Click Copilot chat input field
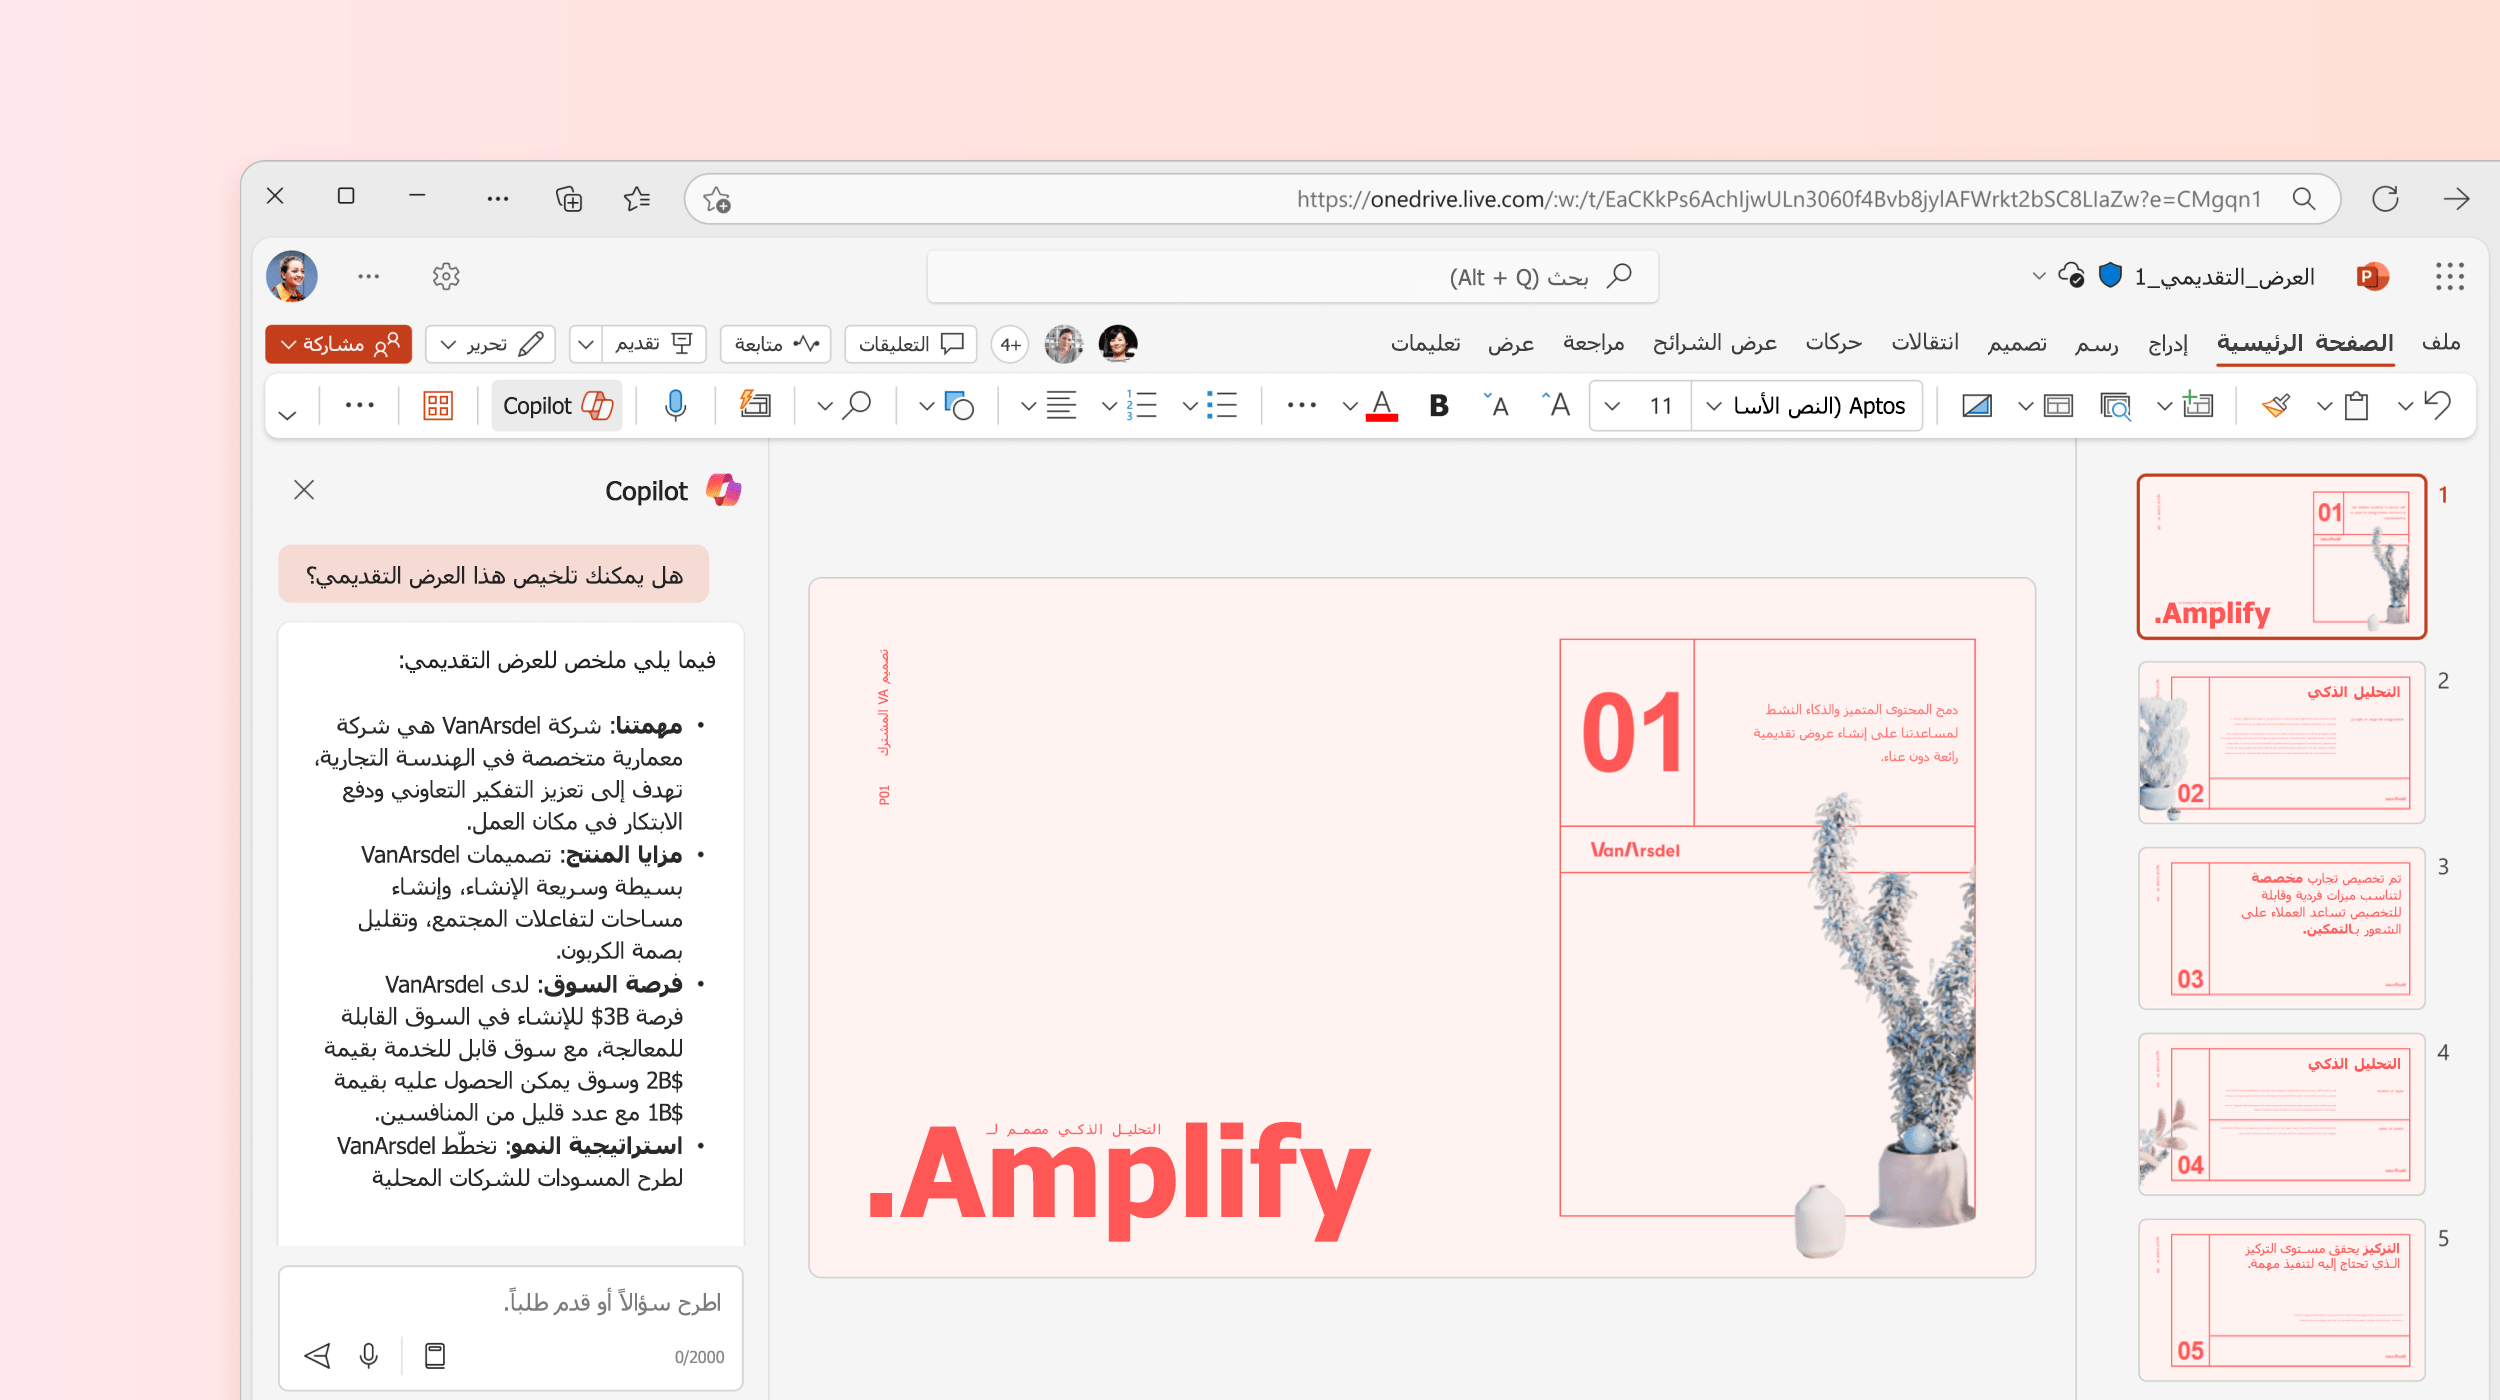This screenshot has height=1400, width=2500. tap(515, 1300)
